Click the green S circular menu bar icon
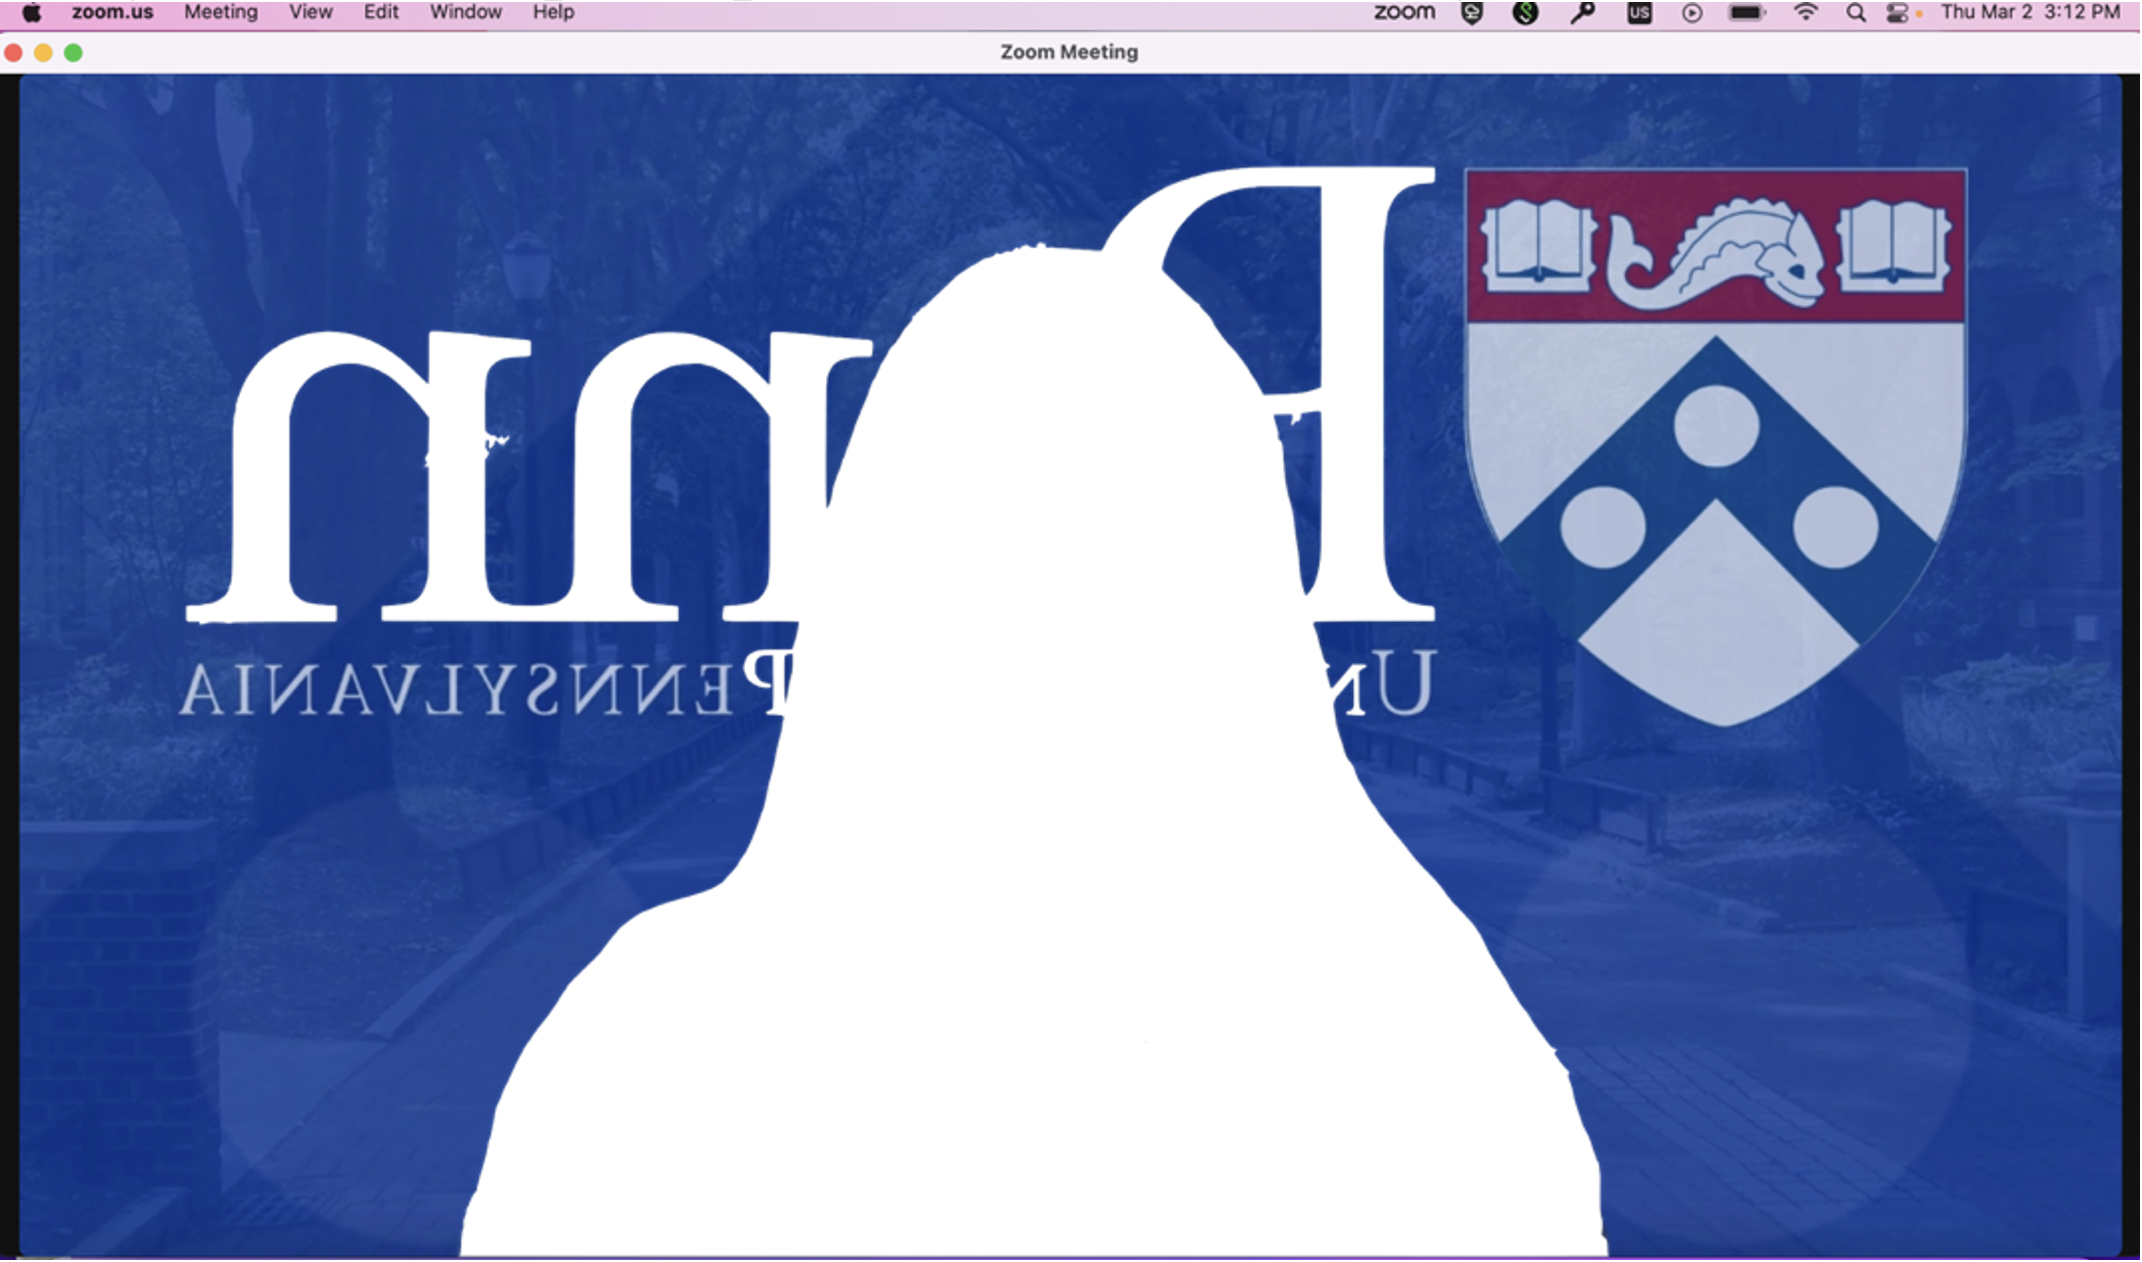The height and width of the screenshot is (1262, 2142). coord(1525,13)
